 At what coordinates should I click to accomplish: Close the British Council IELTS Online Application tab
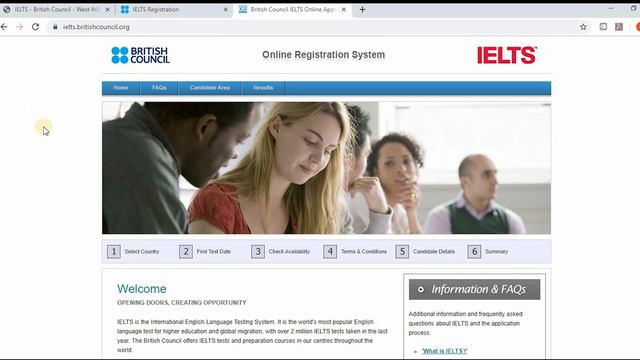(x=344, y=9)
